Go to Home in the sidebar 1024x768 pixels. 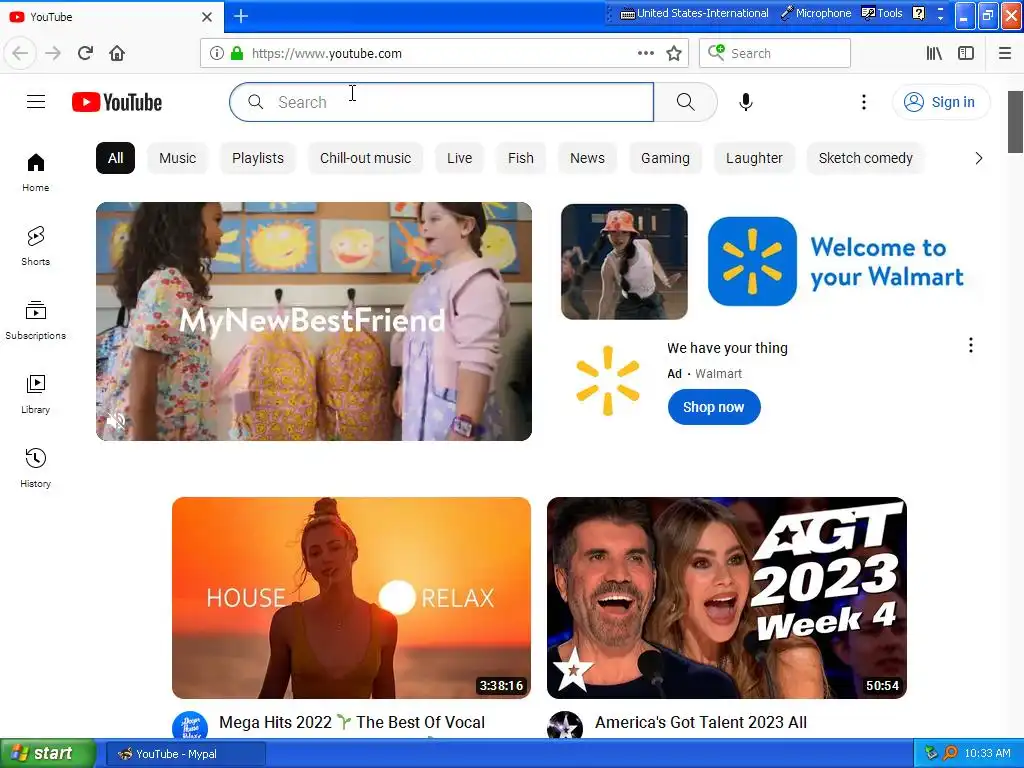(x=36, y=172)
